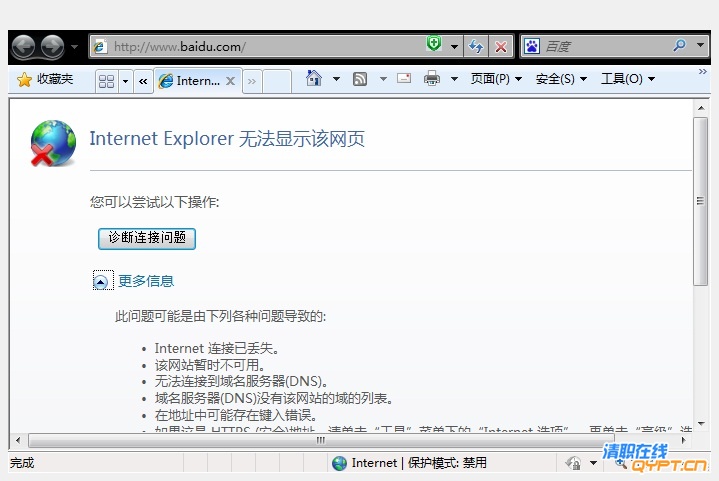This screenshot has height=481, width=719.
Task: Click the browser Forward arrow button
Action: (52, 47)
